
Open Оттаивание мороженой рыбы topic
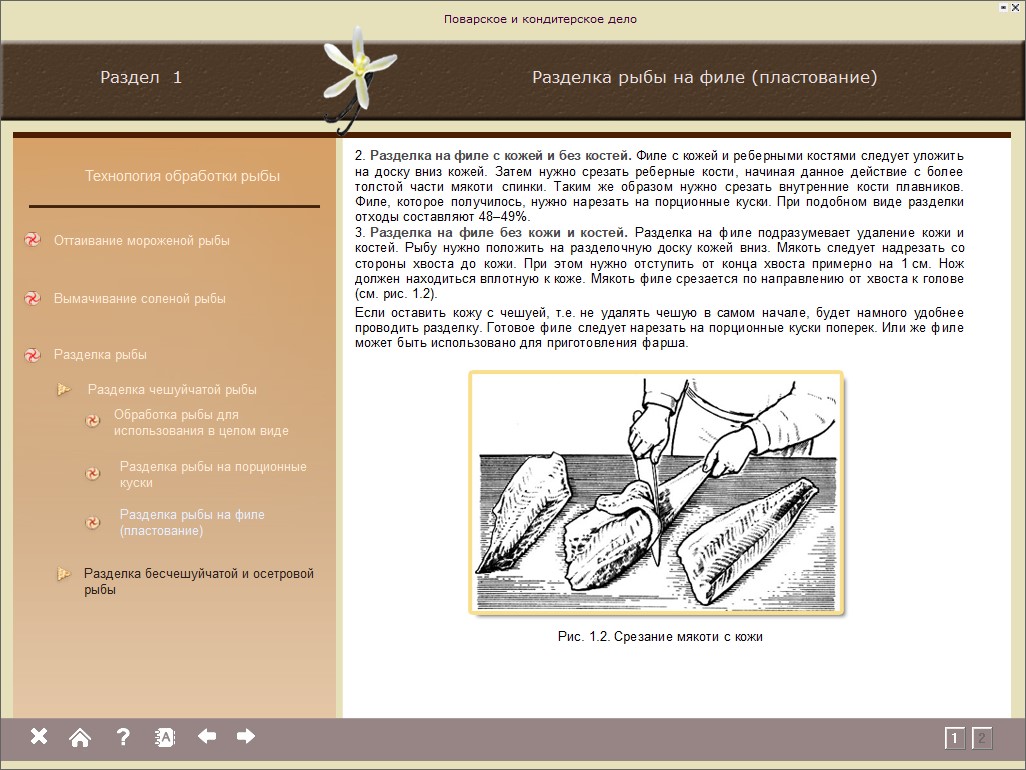(141, 240)
